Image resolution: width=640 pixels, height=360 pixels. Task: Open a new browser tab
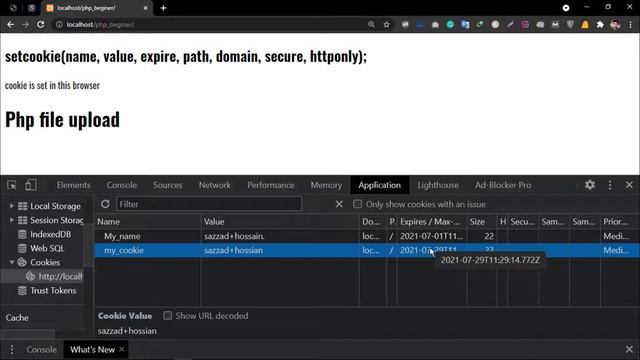pos(163,8)
